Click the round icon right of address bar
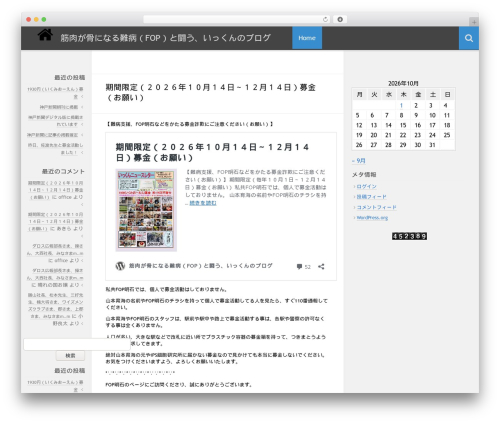The image size is (500, 423). click(340, 19)
